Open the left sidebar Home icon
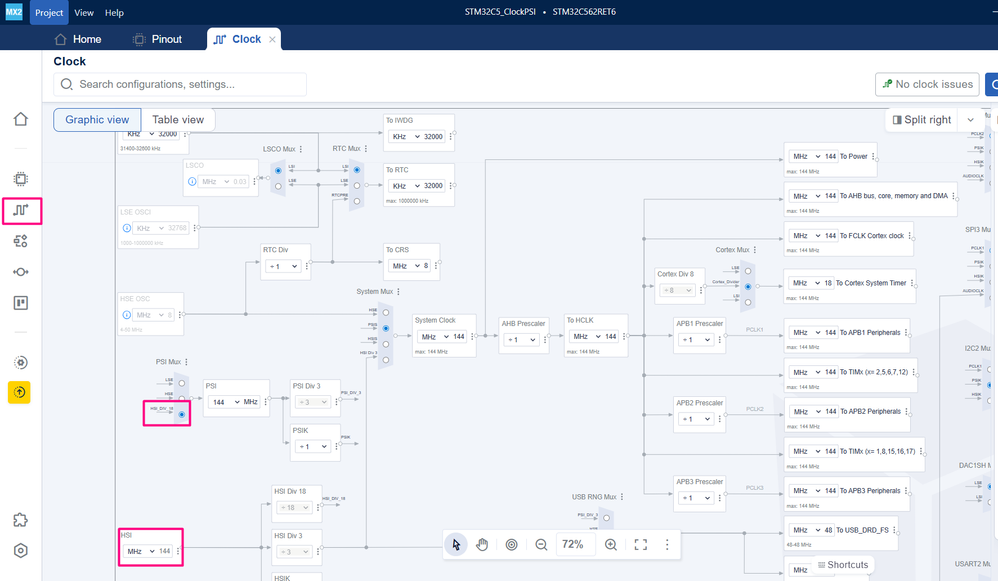This screenshot has height=581, width=998. pos(21,119)
